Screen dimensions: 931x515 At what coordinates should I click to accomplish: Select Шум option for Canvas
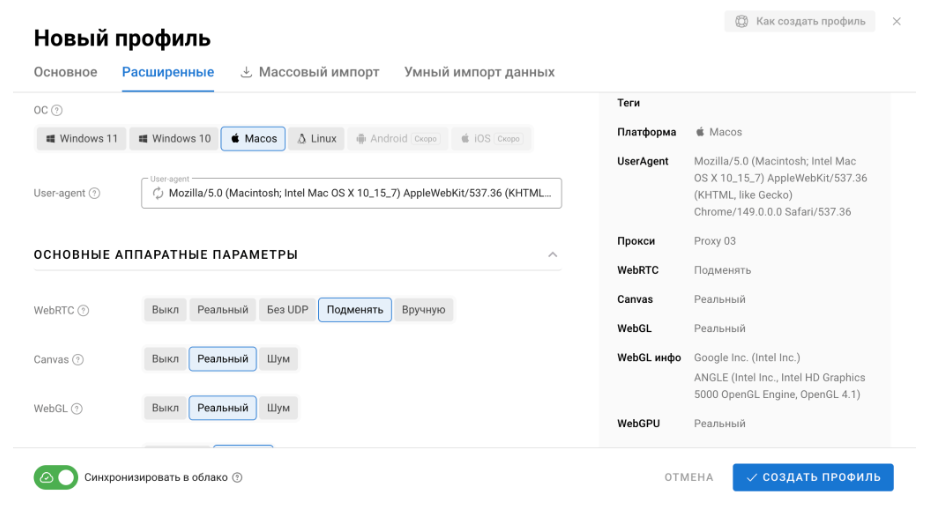(x=278, y=359)
